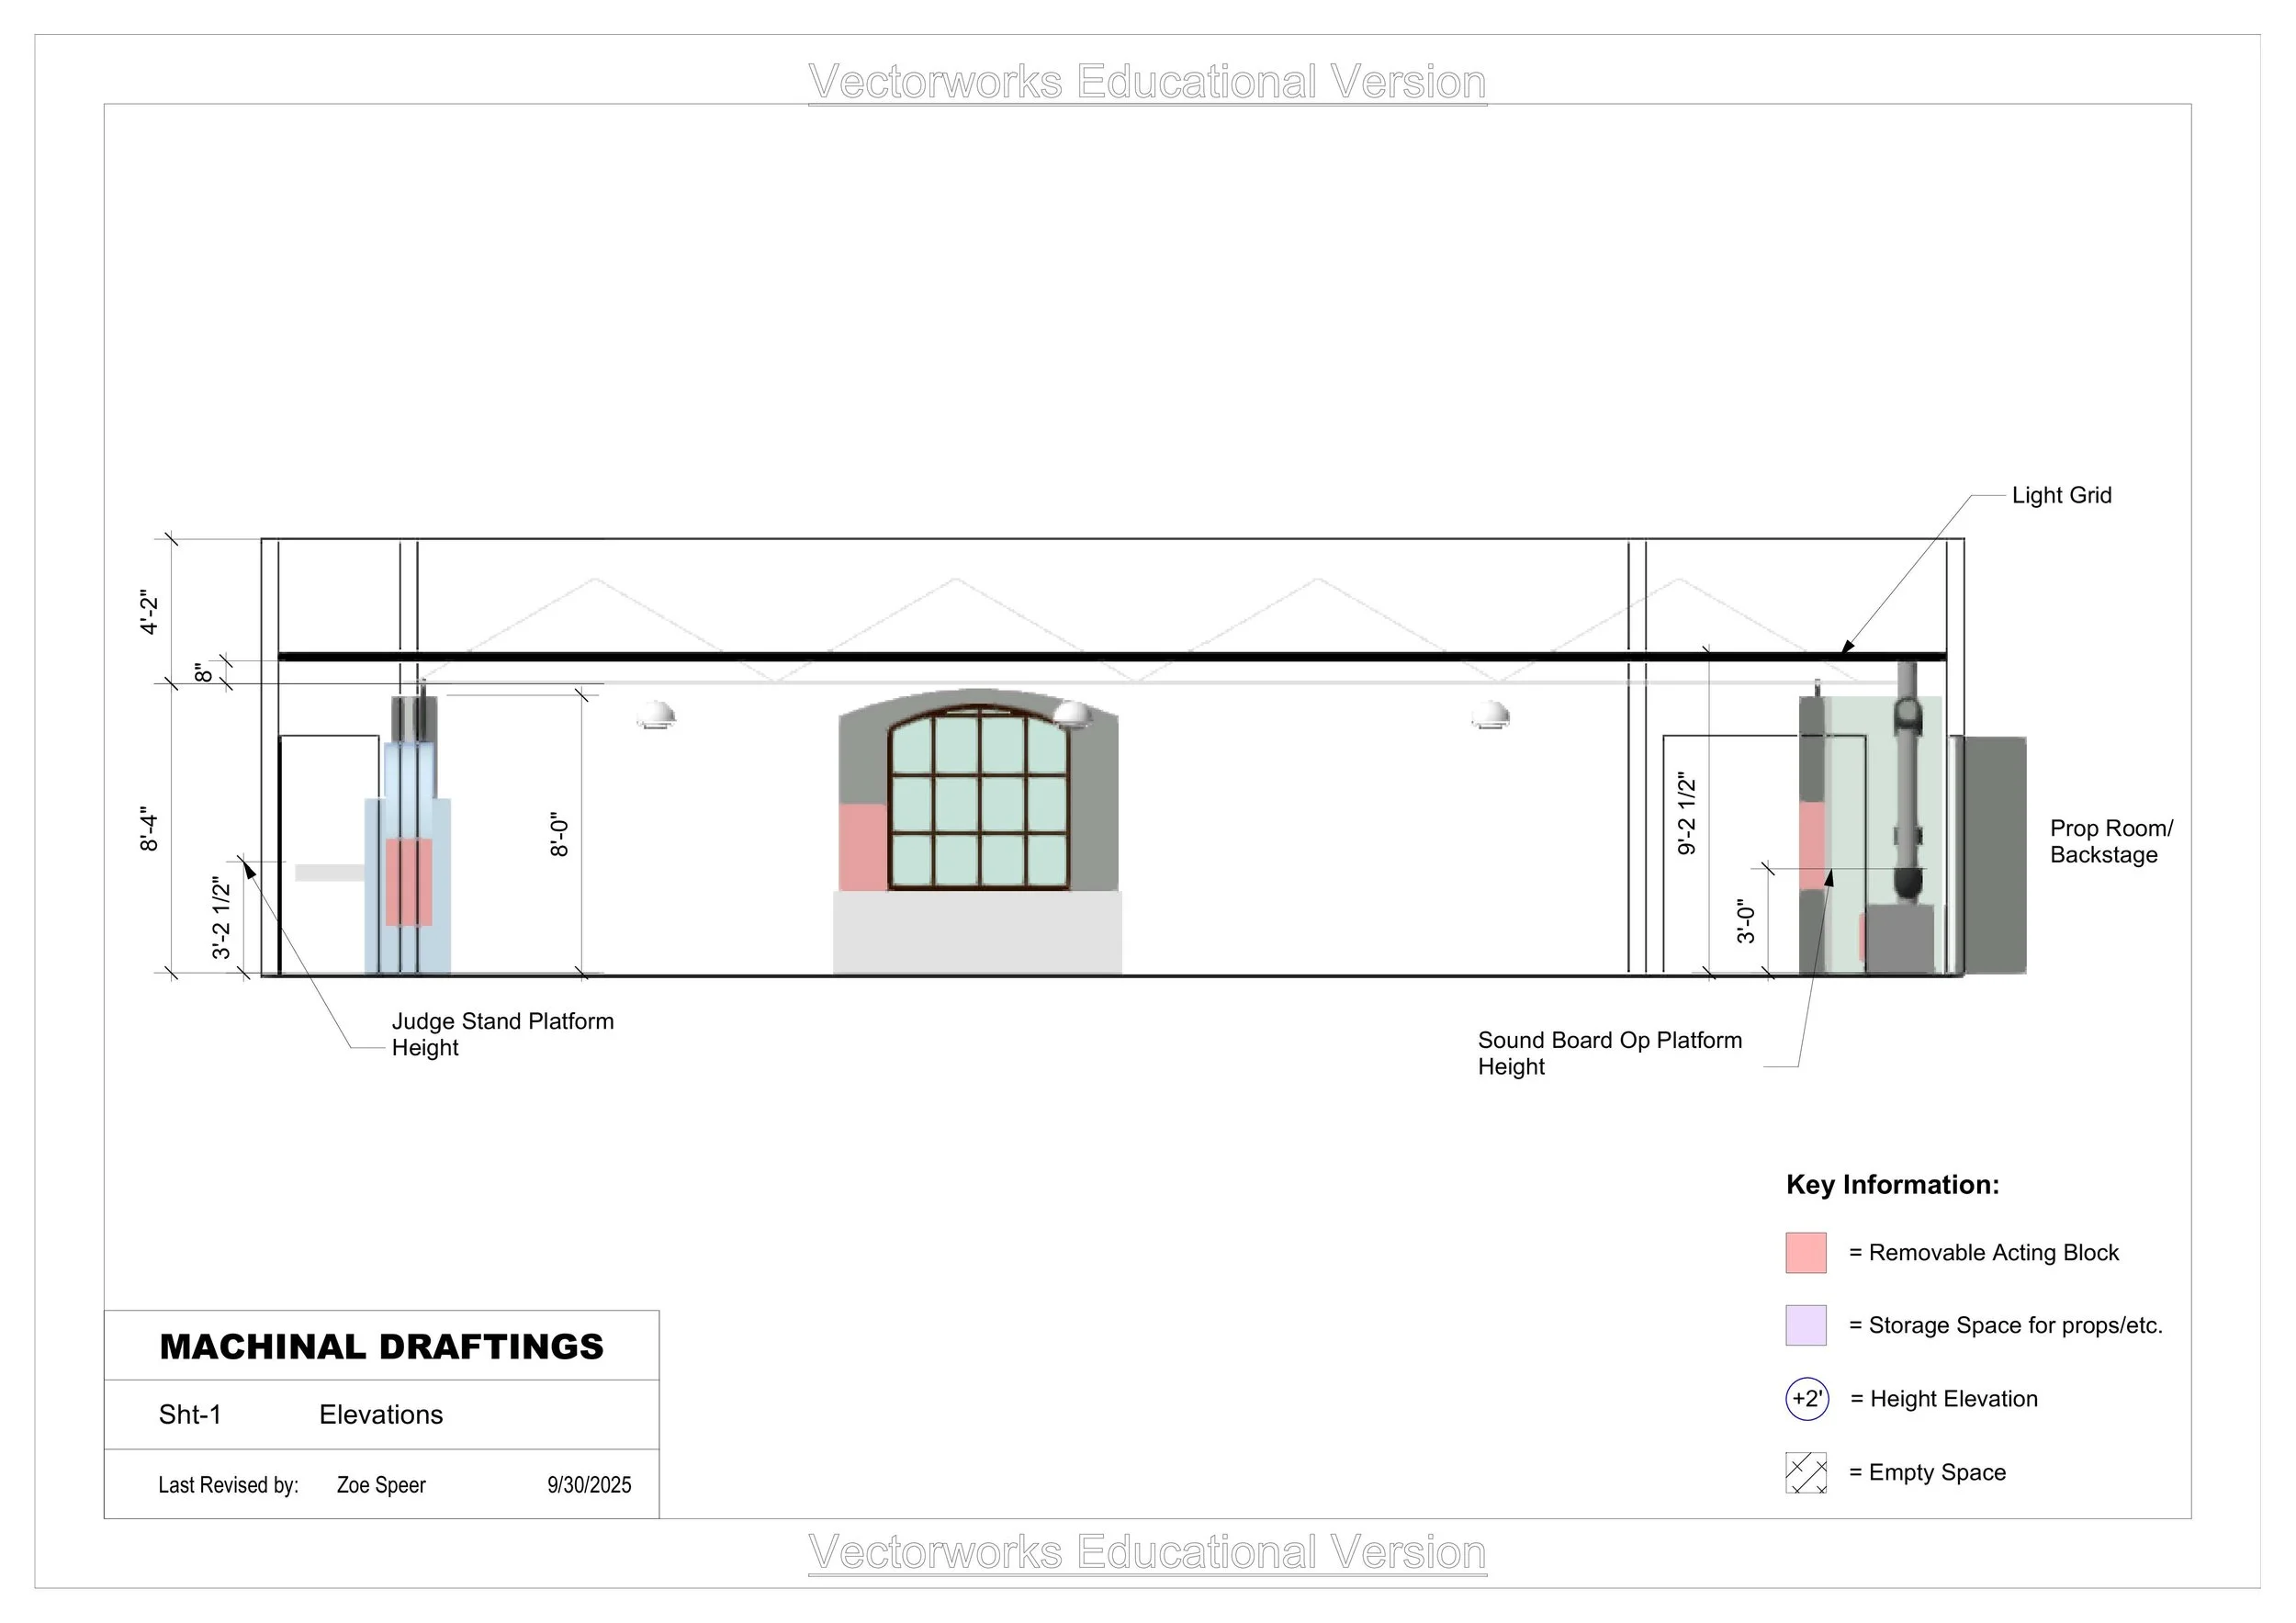This screenshot has height=1623, width=2296.
Task: Click the 9/30/2025 revision date
Action: tap(589, 1485)
